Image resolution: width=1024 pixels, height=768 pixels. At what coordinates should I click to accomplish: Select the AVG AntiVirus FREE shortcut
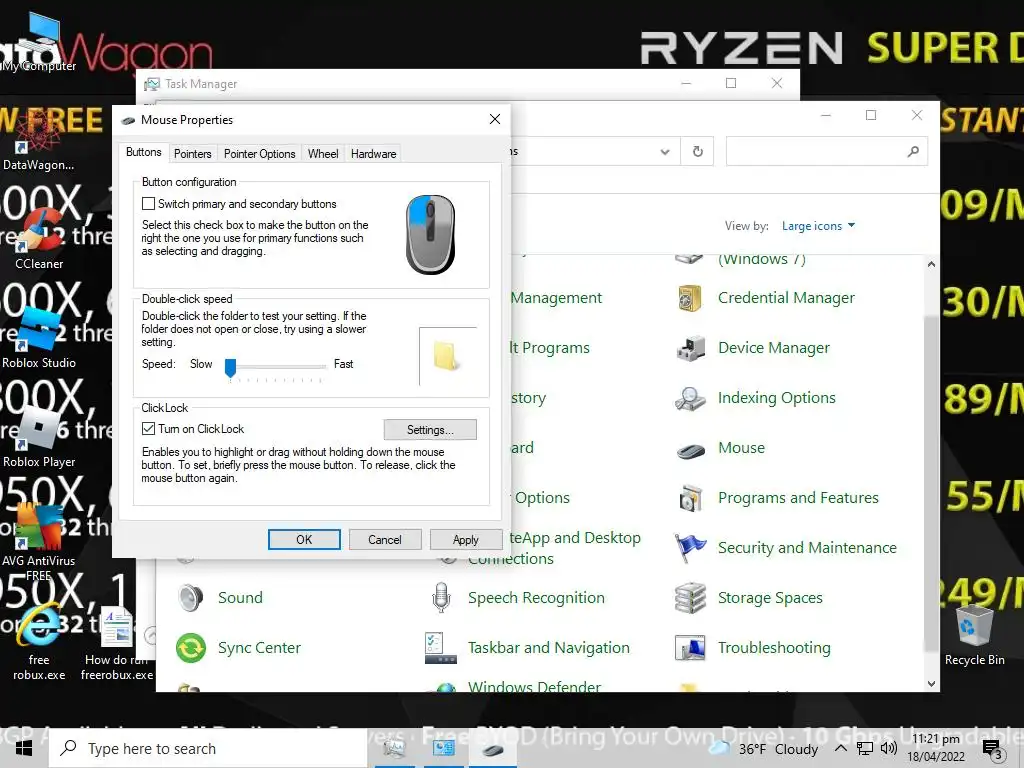pyautogui.click(x=39, y=542)
